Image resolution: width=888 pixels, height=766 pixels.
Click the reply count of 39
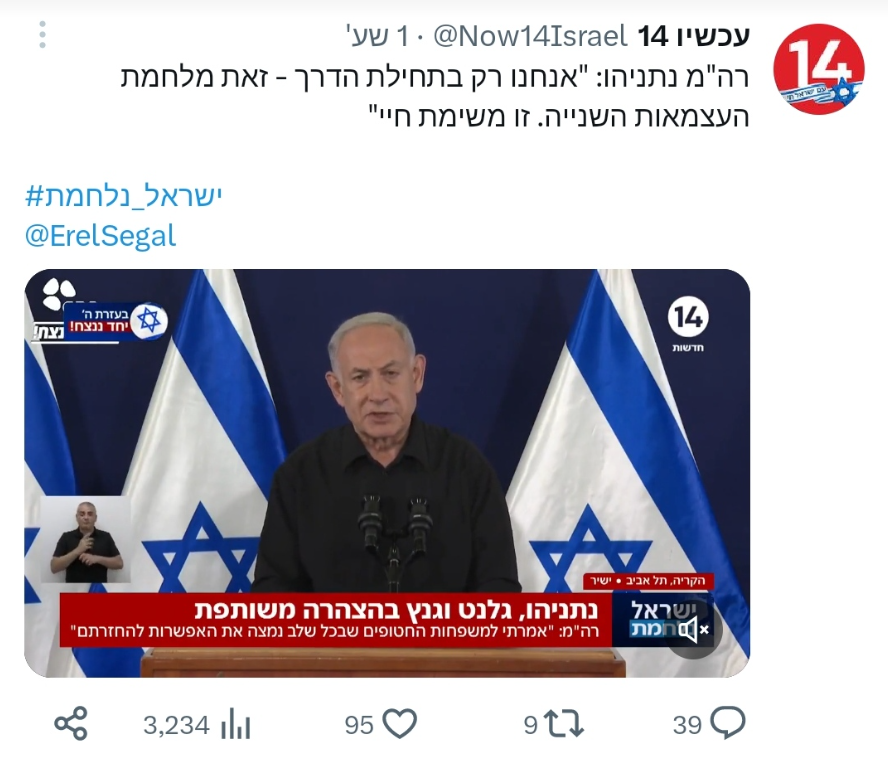688,725
